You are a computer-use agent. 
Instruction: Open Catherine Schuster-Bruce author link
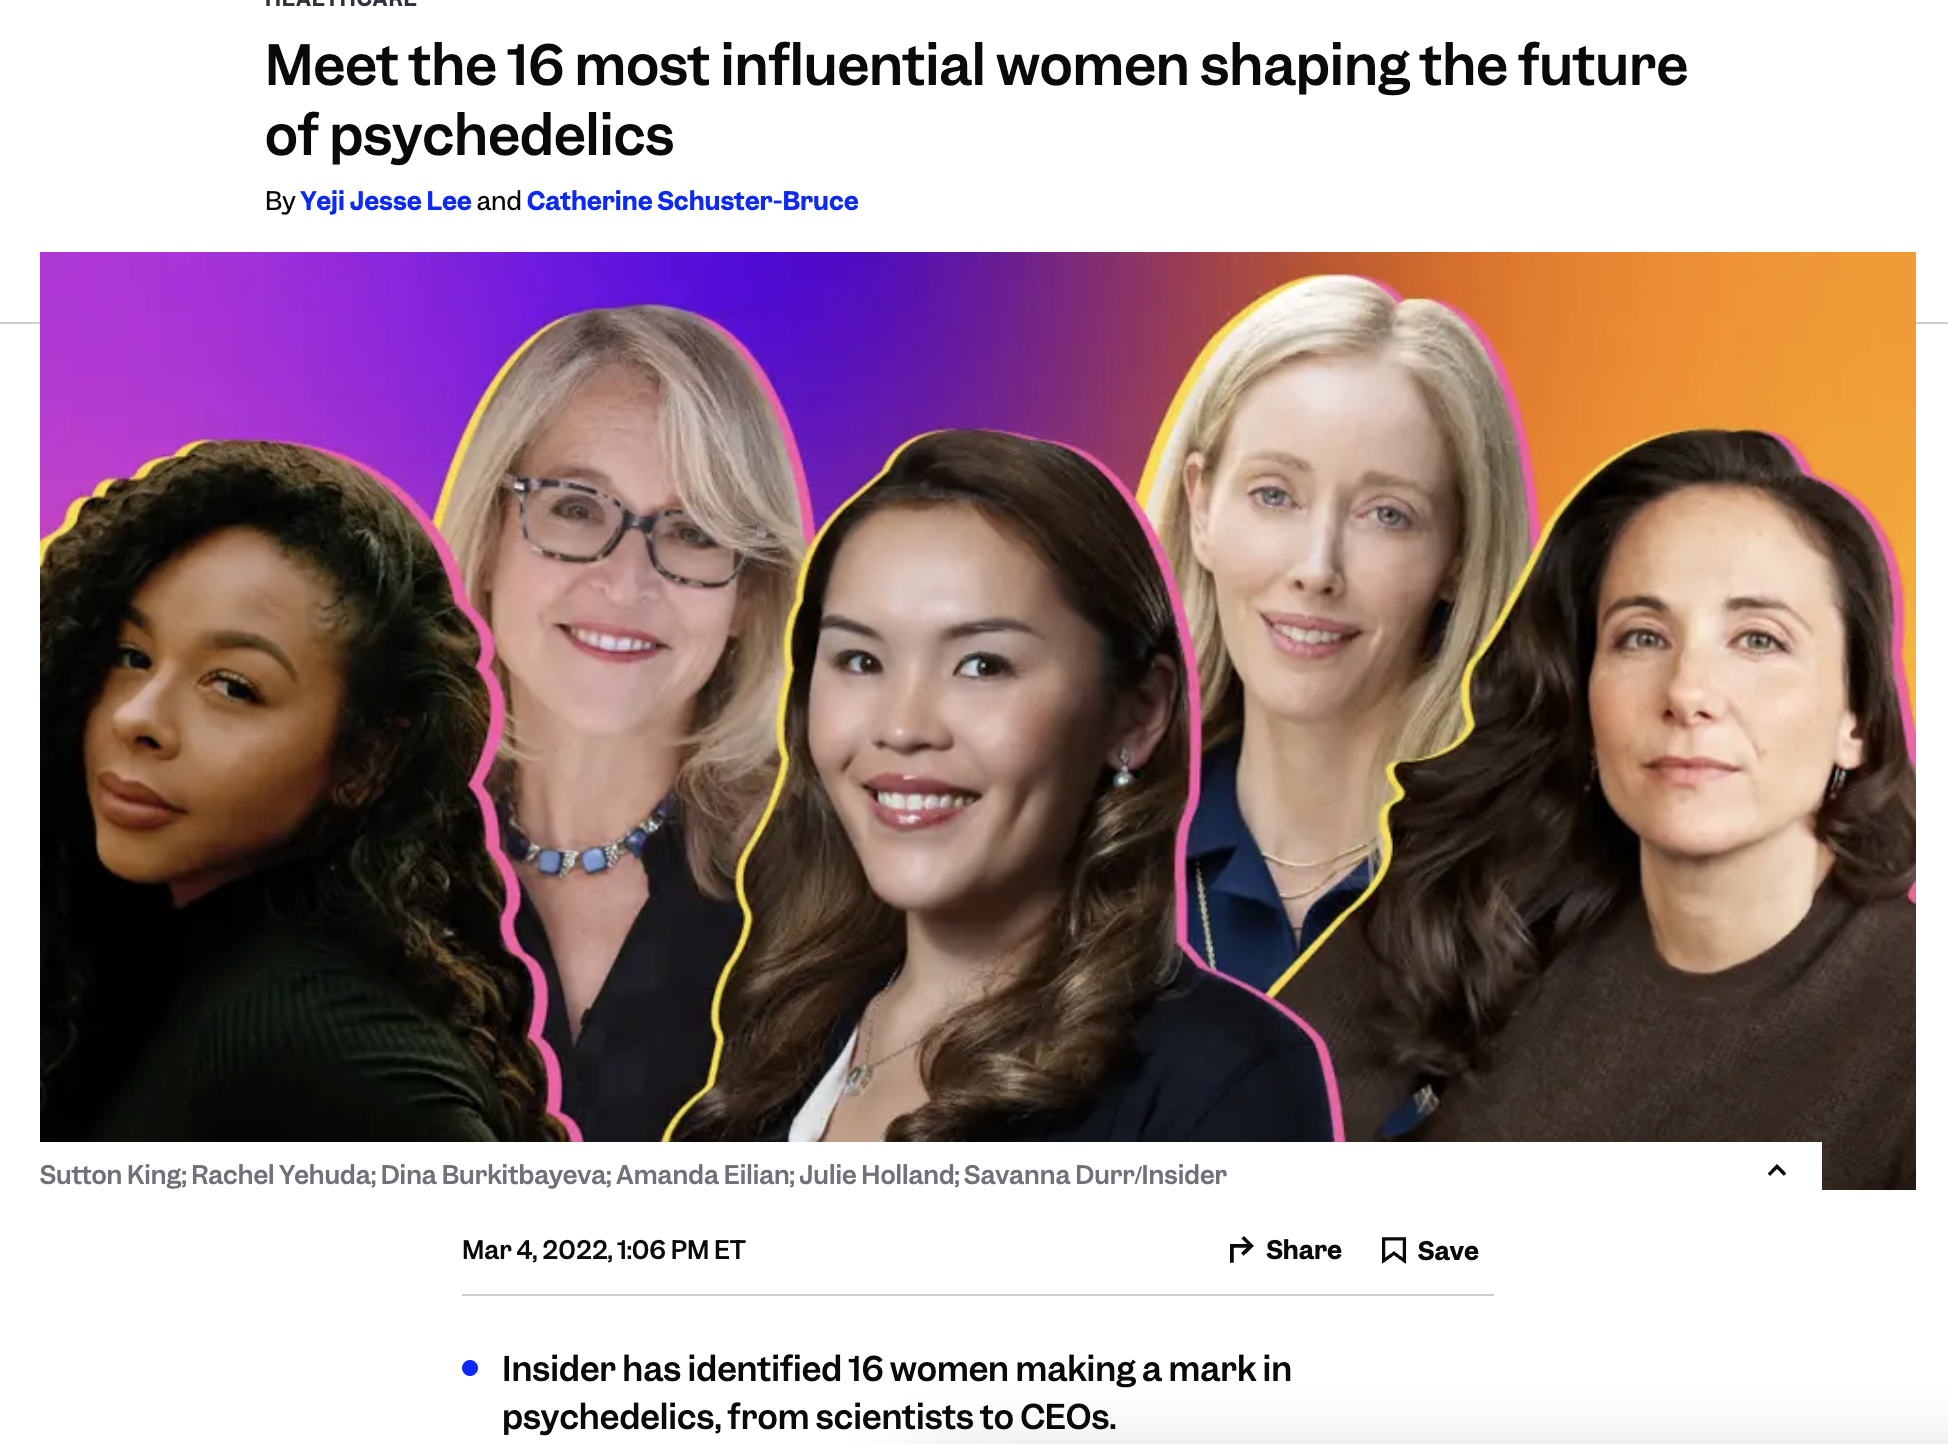coord(692,201)
